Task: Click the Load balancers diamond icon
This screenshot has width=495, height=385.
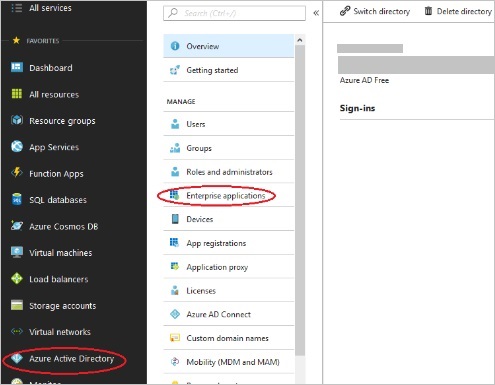Action: pos(17,278)
